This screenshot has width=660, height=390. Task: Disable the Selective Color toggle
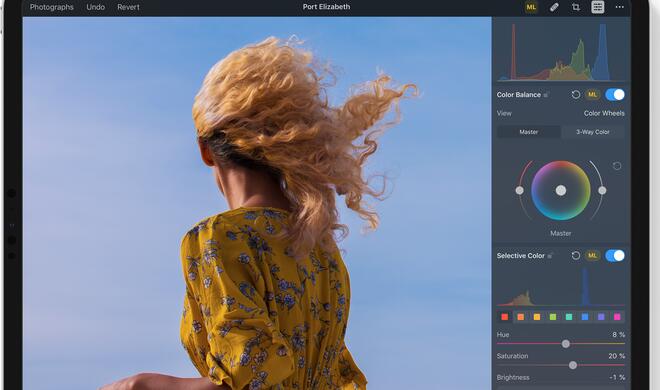(615, 255)
